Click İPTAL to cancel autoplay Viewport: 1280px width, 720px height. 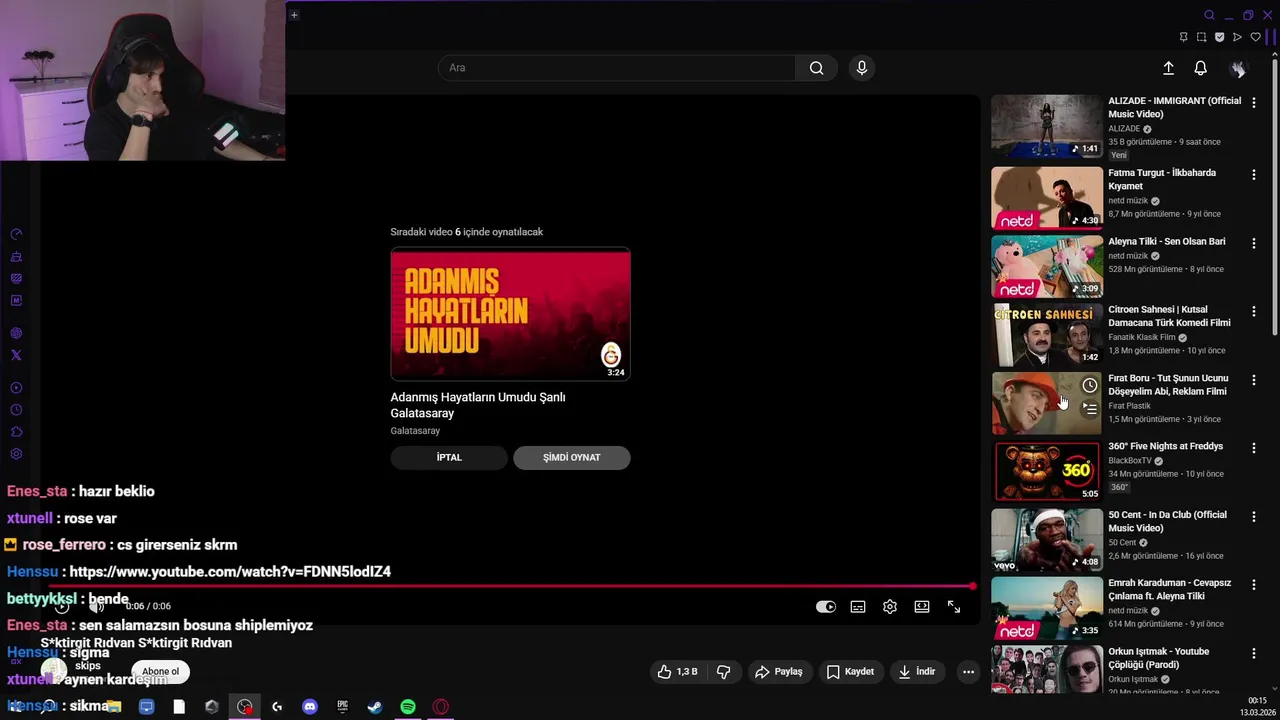coord(449,457)
